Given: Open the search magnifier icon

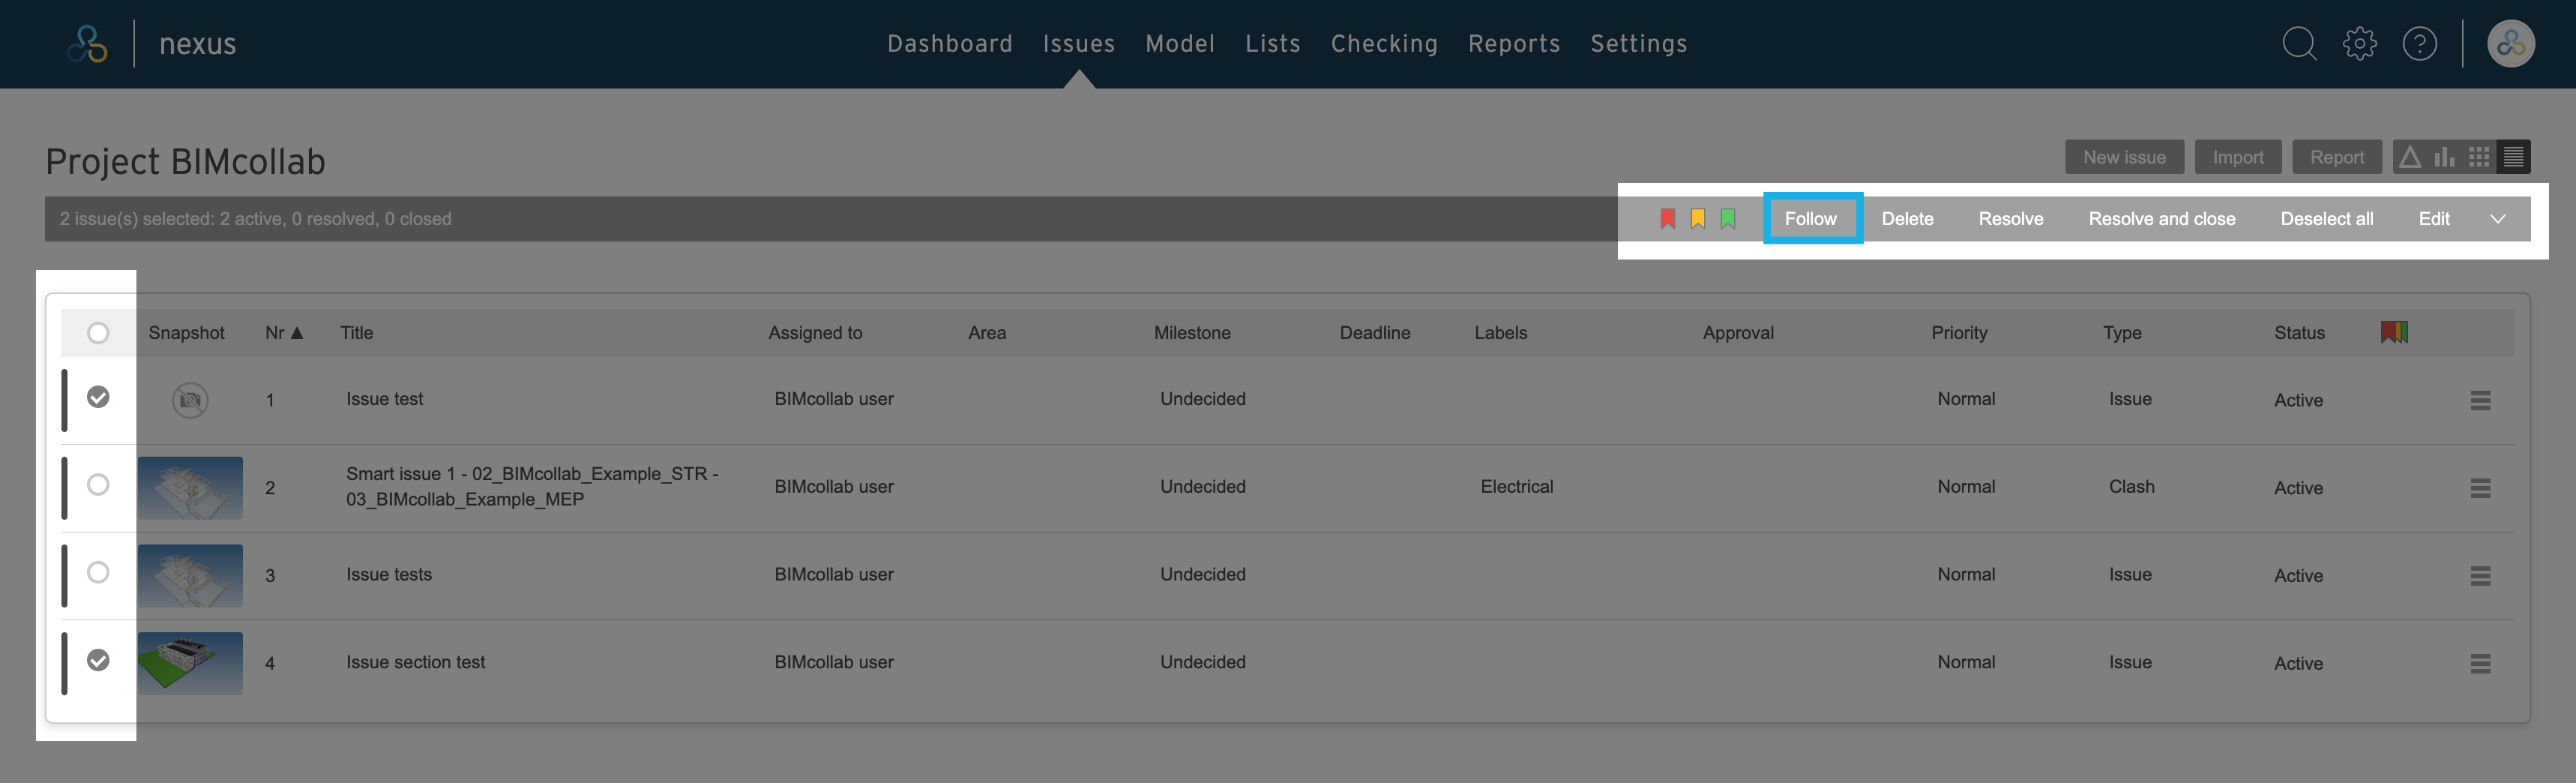Looking at the screenshot, I should coord(2299,44).
